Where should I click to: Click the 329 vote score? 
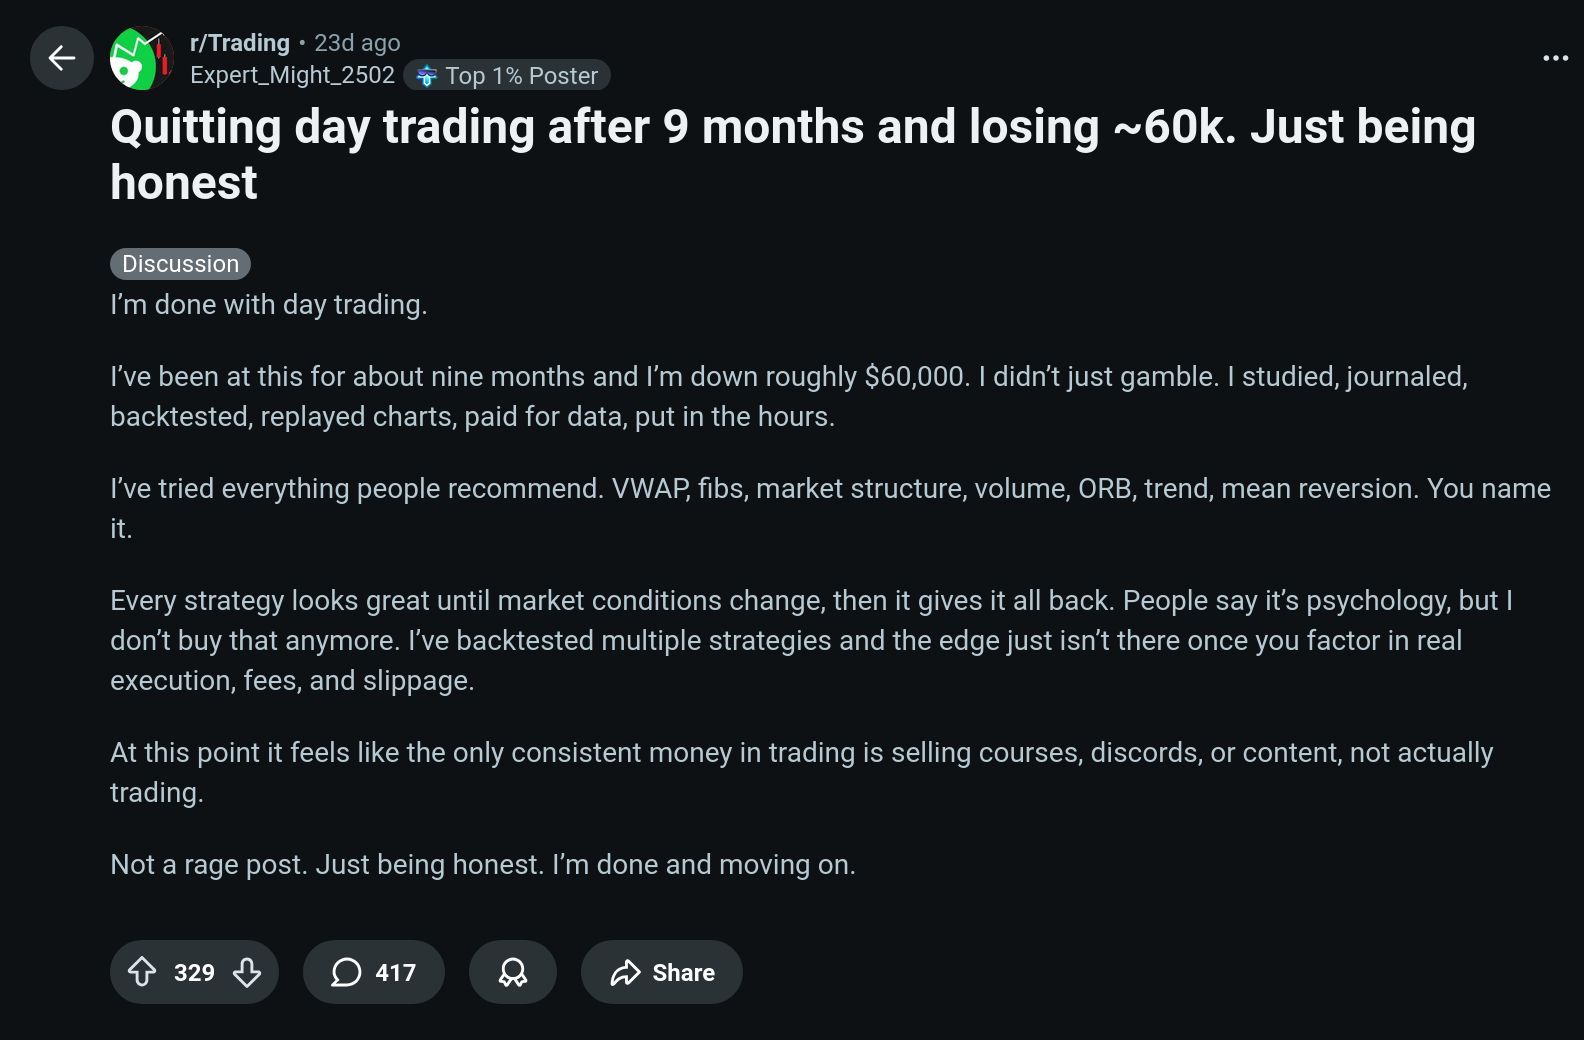(194, 973)
